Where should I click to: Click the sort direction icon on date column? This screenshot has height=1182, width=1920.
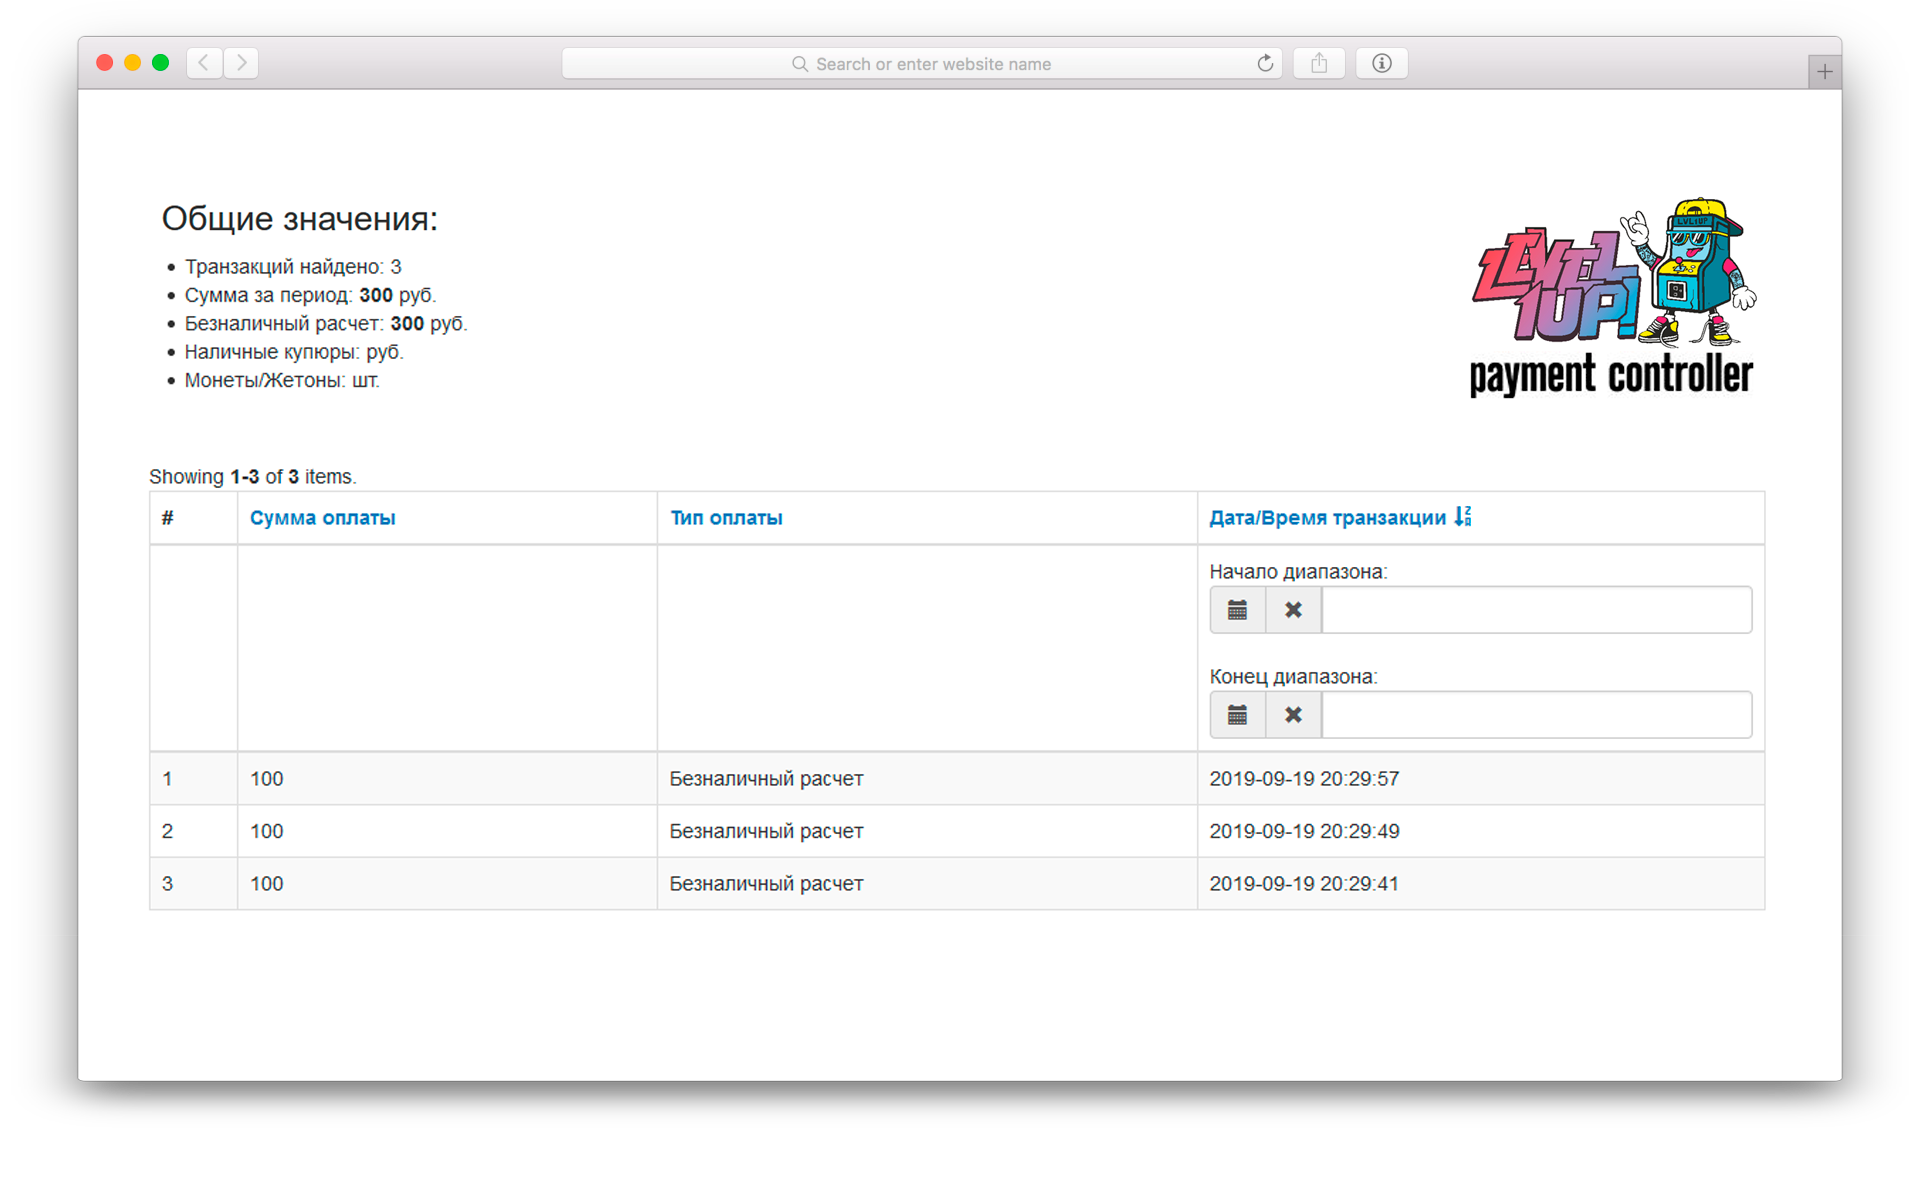coord(1463,517)
